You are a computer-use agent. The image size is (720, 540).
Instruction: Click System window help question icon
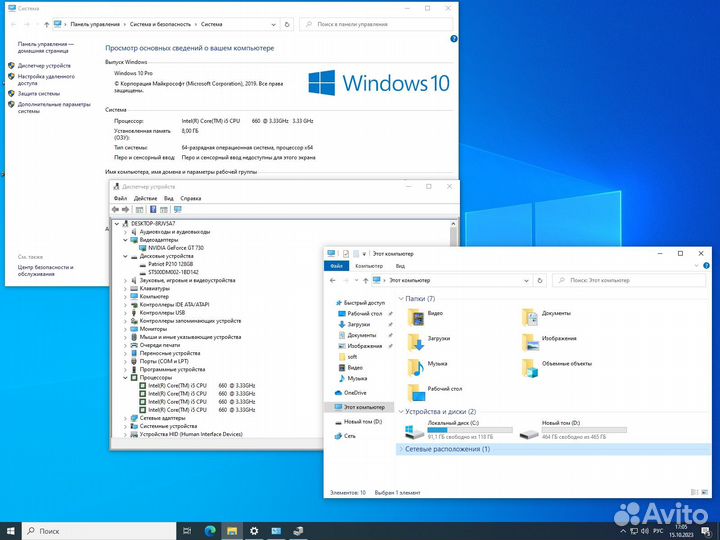pyautogui.click(x=454, y=39)
